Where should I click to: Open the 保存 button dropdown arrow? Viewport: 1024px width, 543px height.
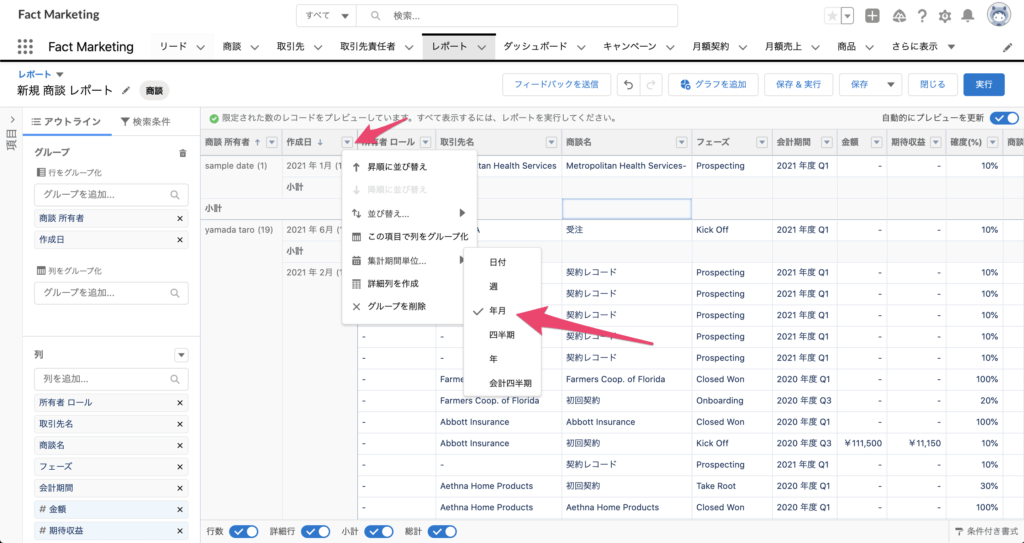pyautogui.click(x=890, y=85)
